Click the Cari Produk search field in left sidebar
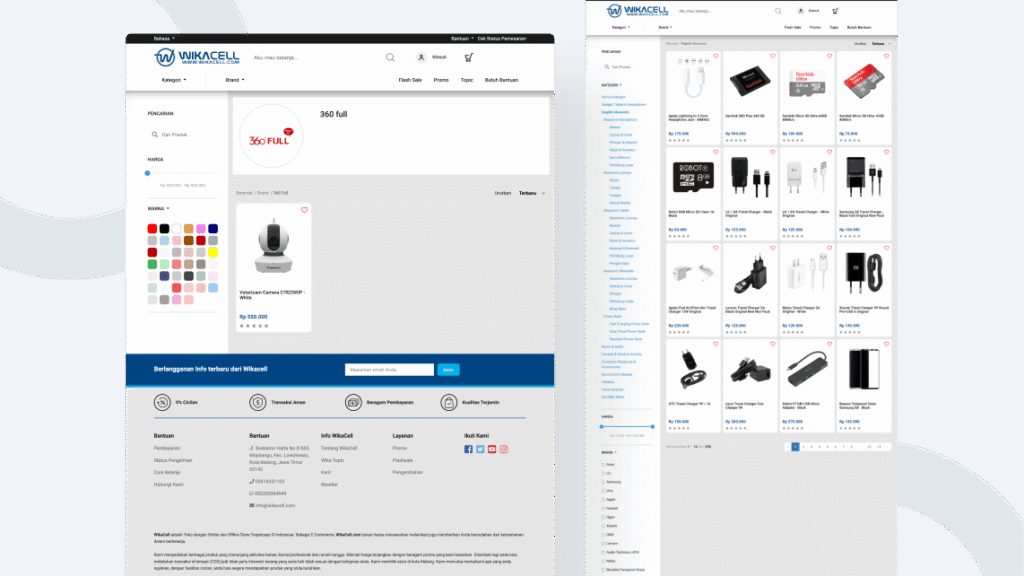 click(183, 135)
